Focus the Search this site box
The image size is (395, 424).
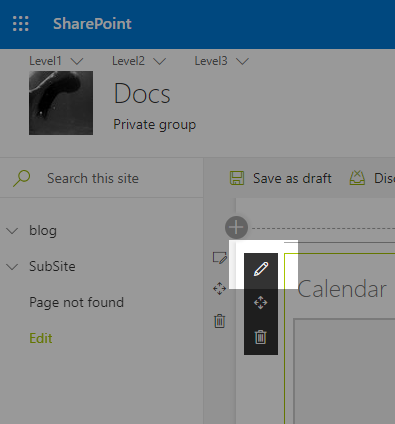101,178
